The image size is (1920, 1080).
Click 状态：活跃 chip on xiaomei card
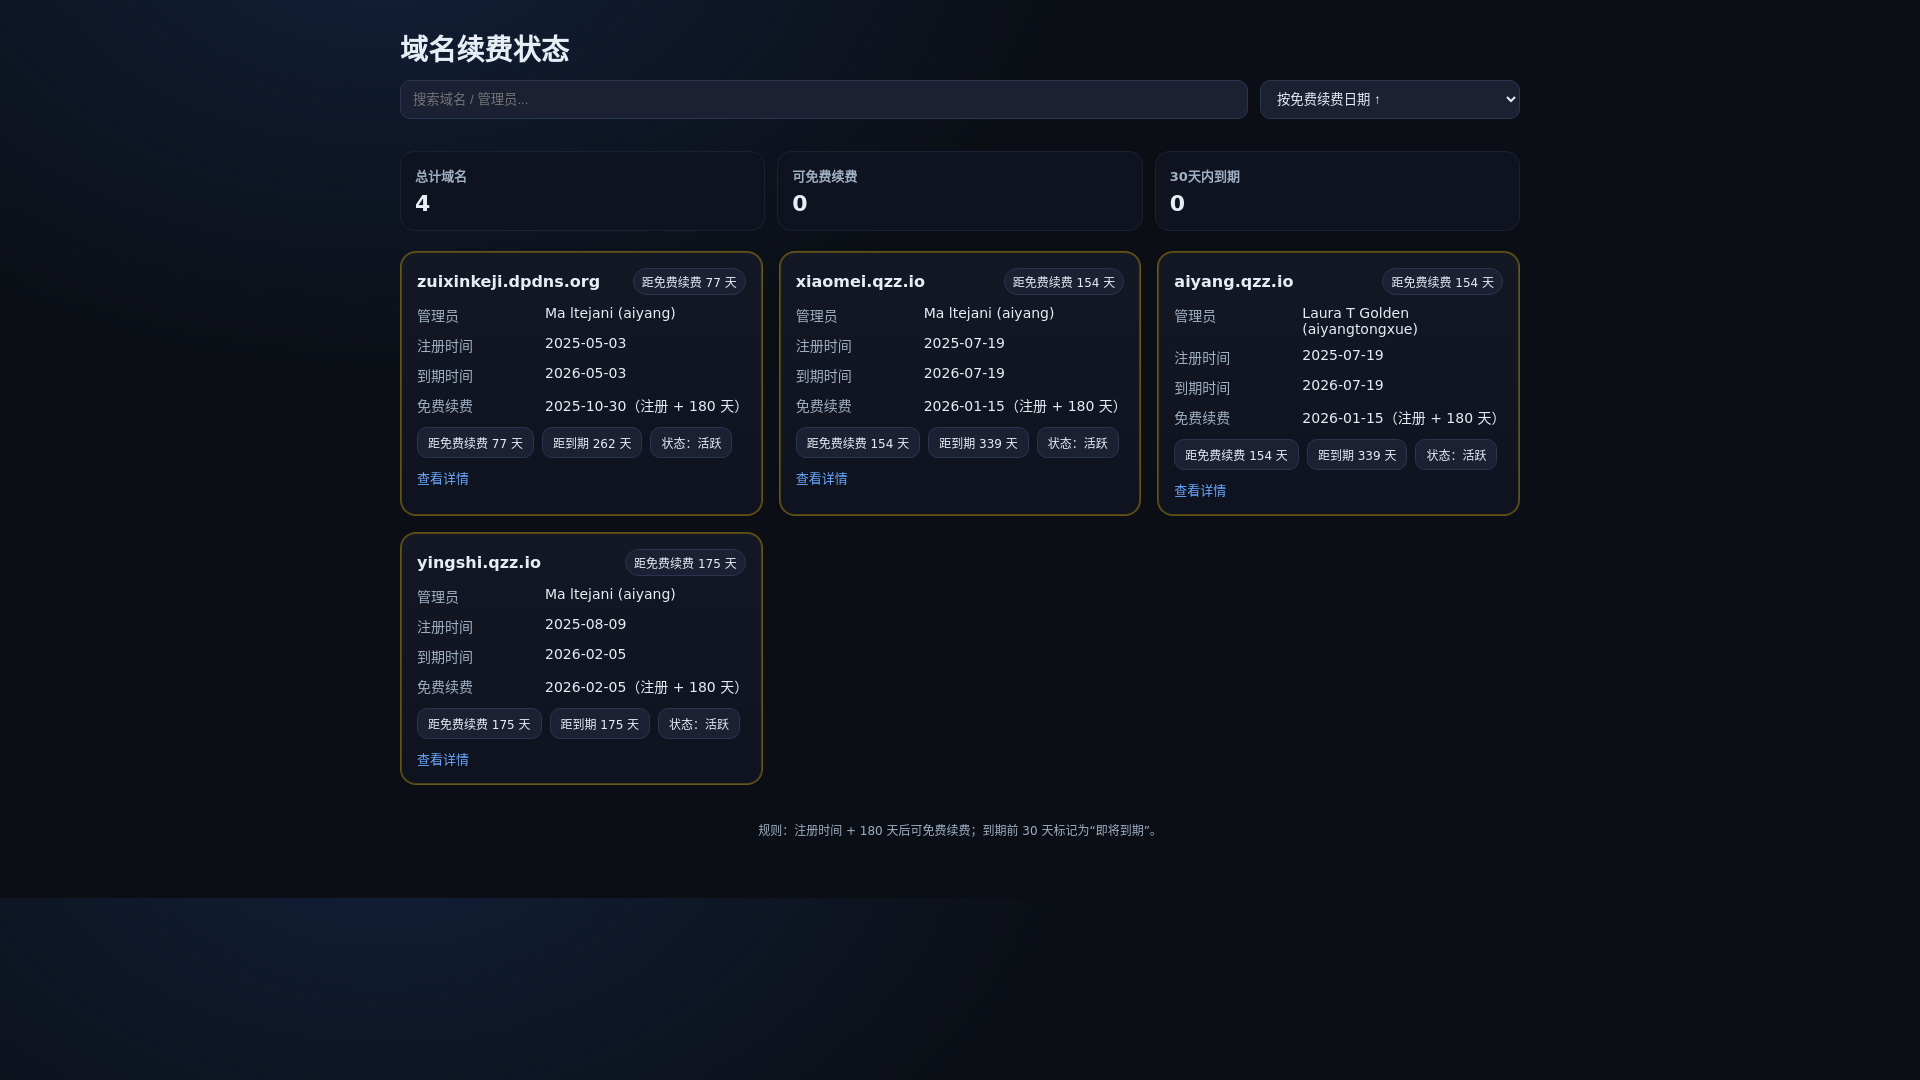(x=1077, y=443)
